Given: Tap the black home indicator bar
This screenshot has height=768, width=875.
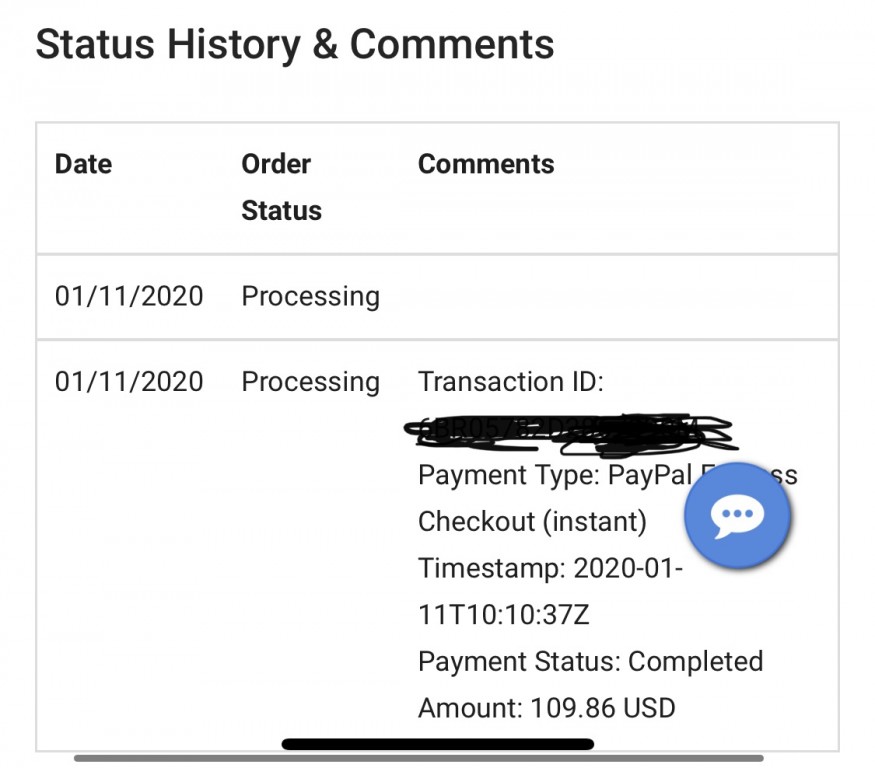Looking at the screenshot, I should (438, 744).
